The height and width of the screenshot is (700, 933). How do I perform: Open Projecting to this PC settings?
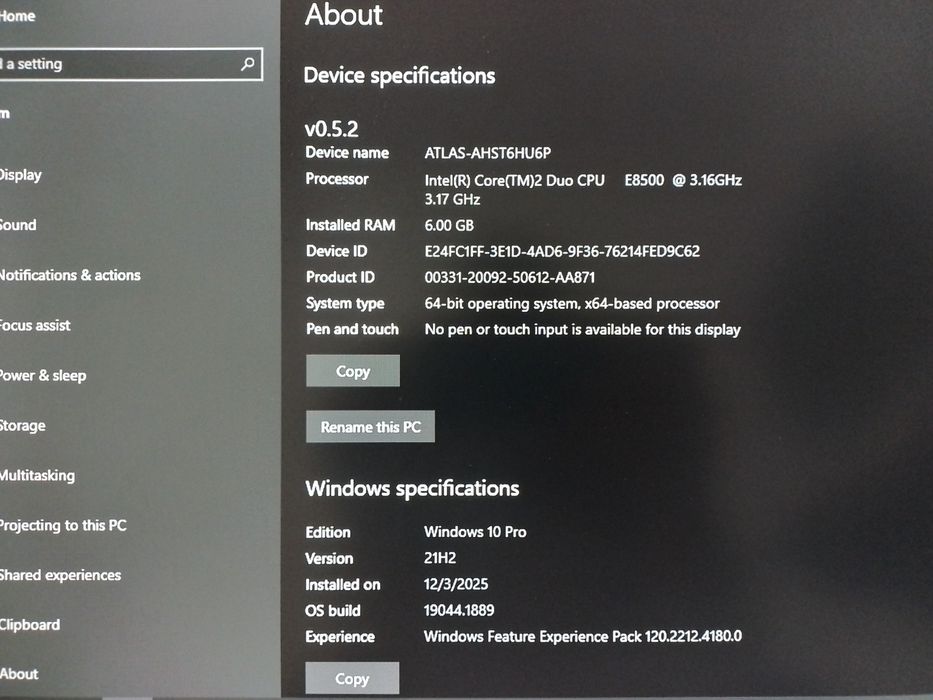click(x=63, y=526)
